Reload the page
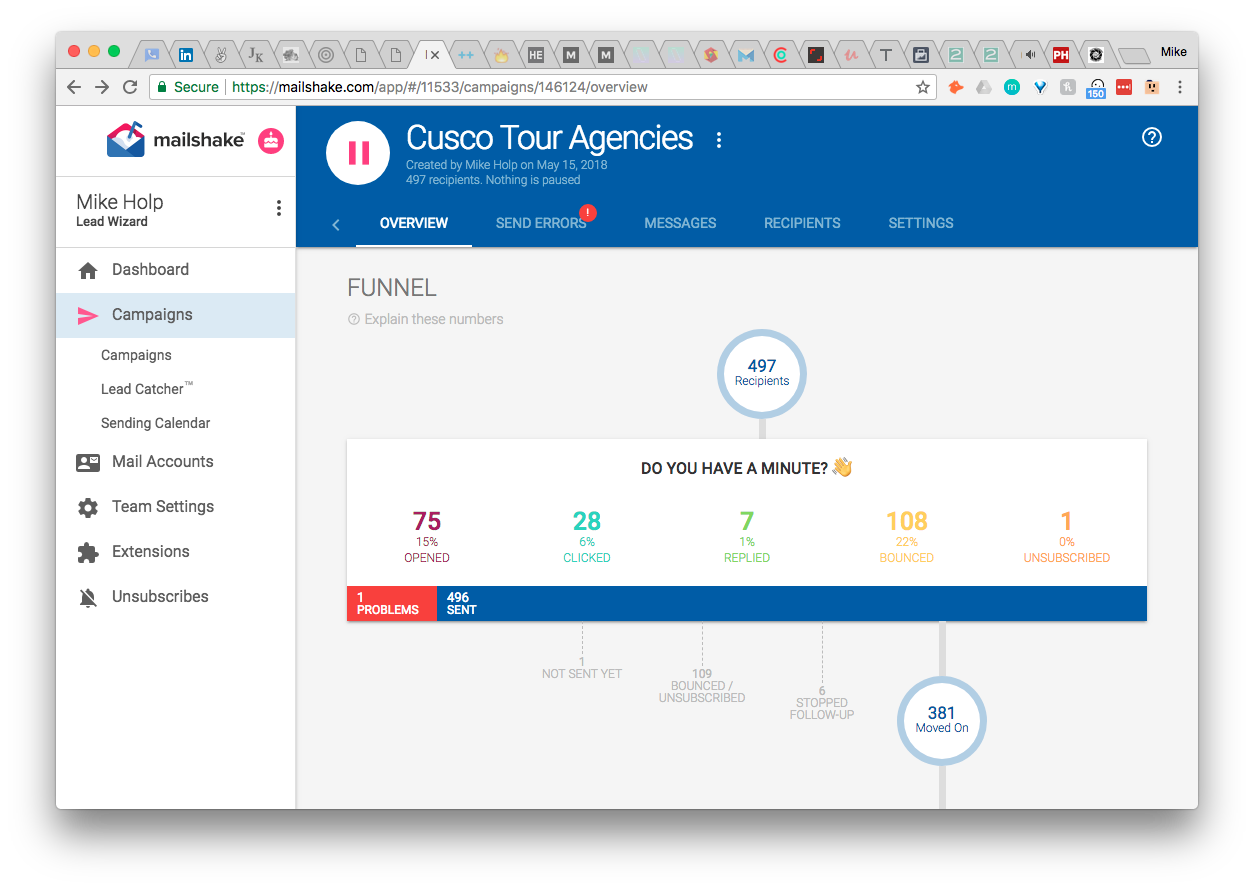Screen dimensions: 1254x889 click(130, 87)
